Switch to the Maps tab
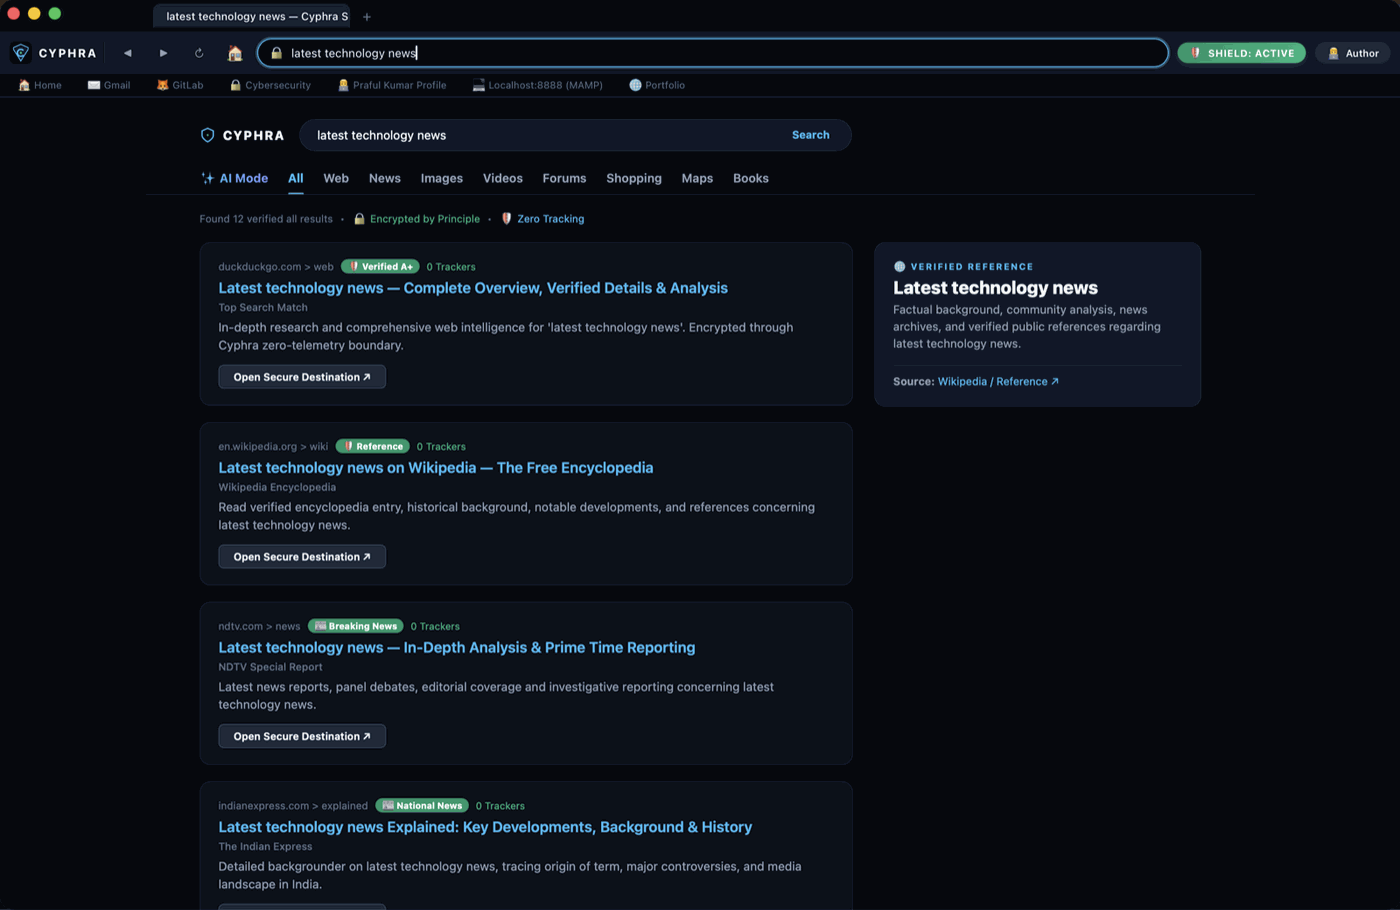Screen dimensions: 1400x910 [697, 178]
